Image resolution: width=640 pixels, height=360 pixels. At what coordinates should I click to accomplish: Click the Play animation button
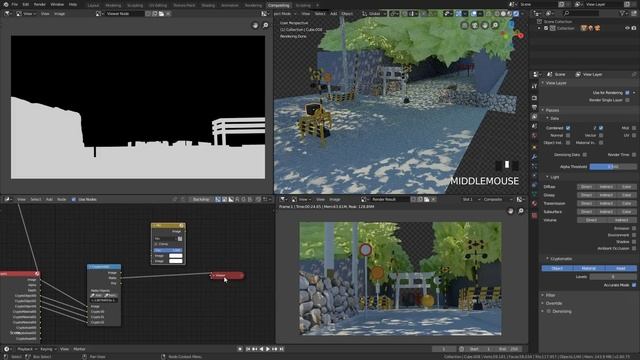click(x=268, y=349)
